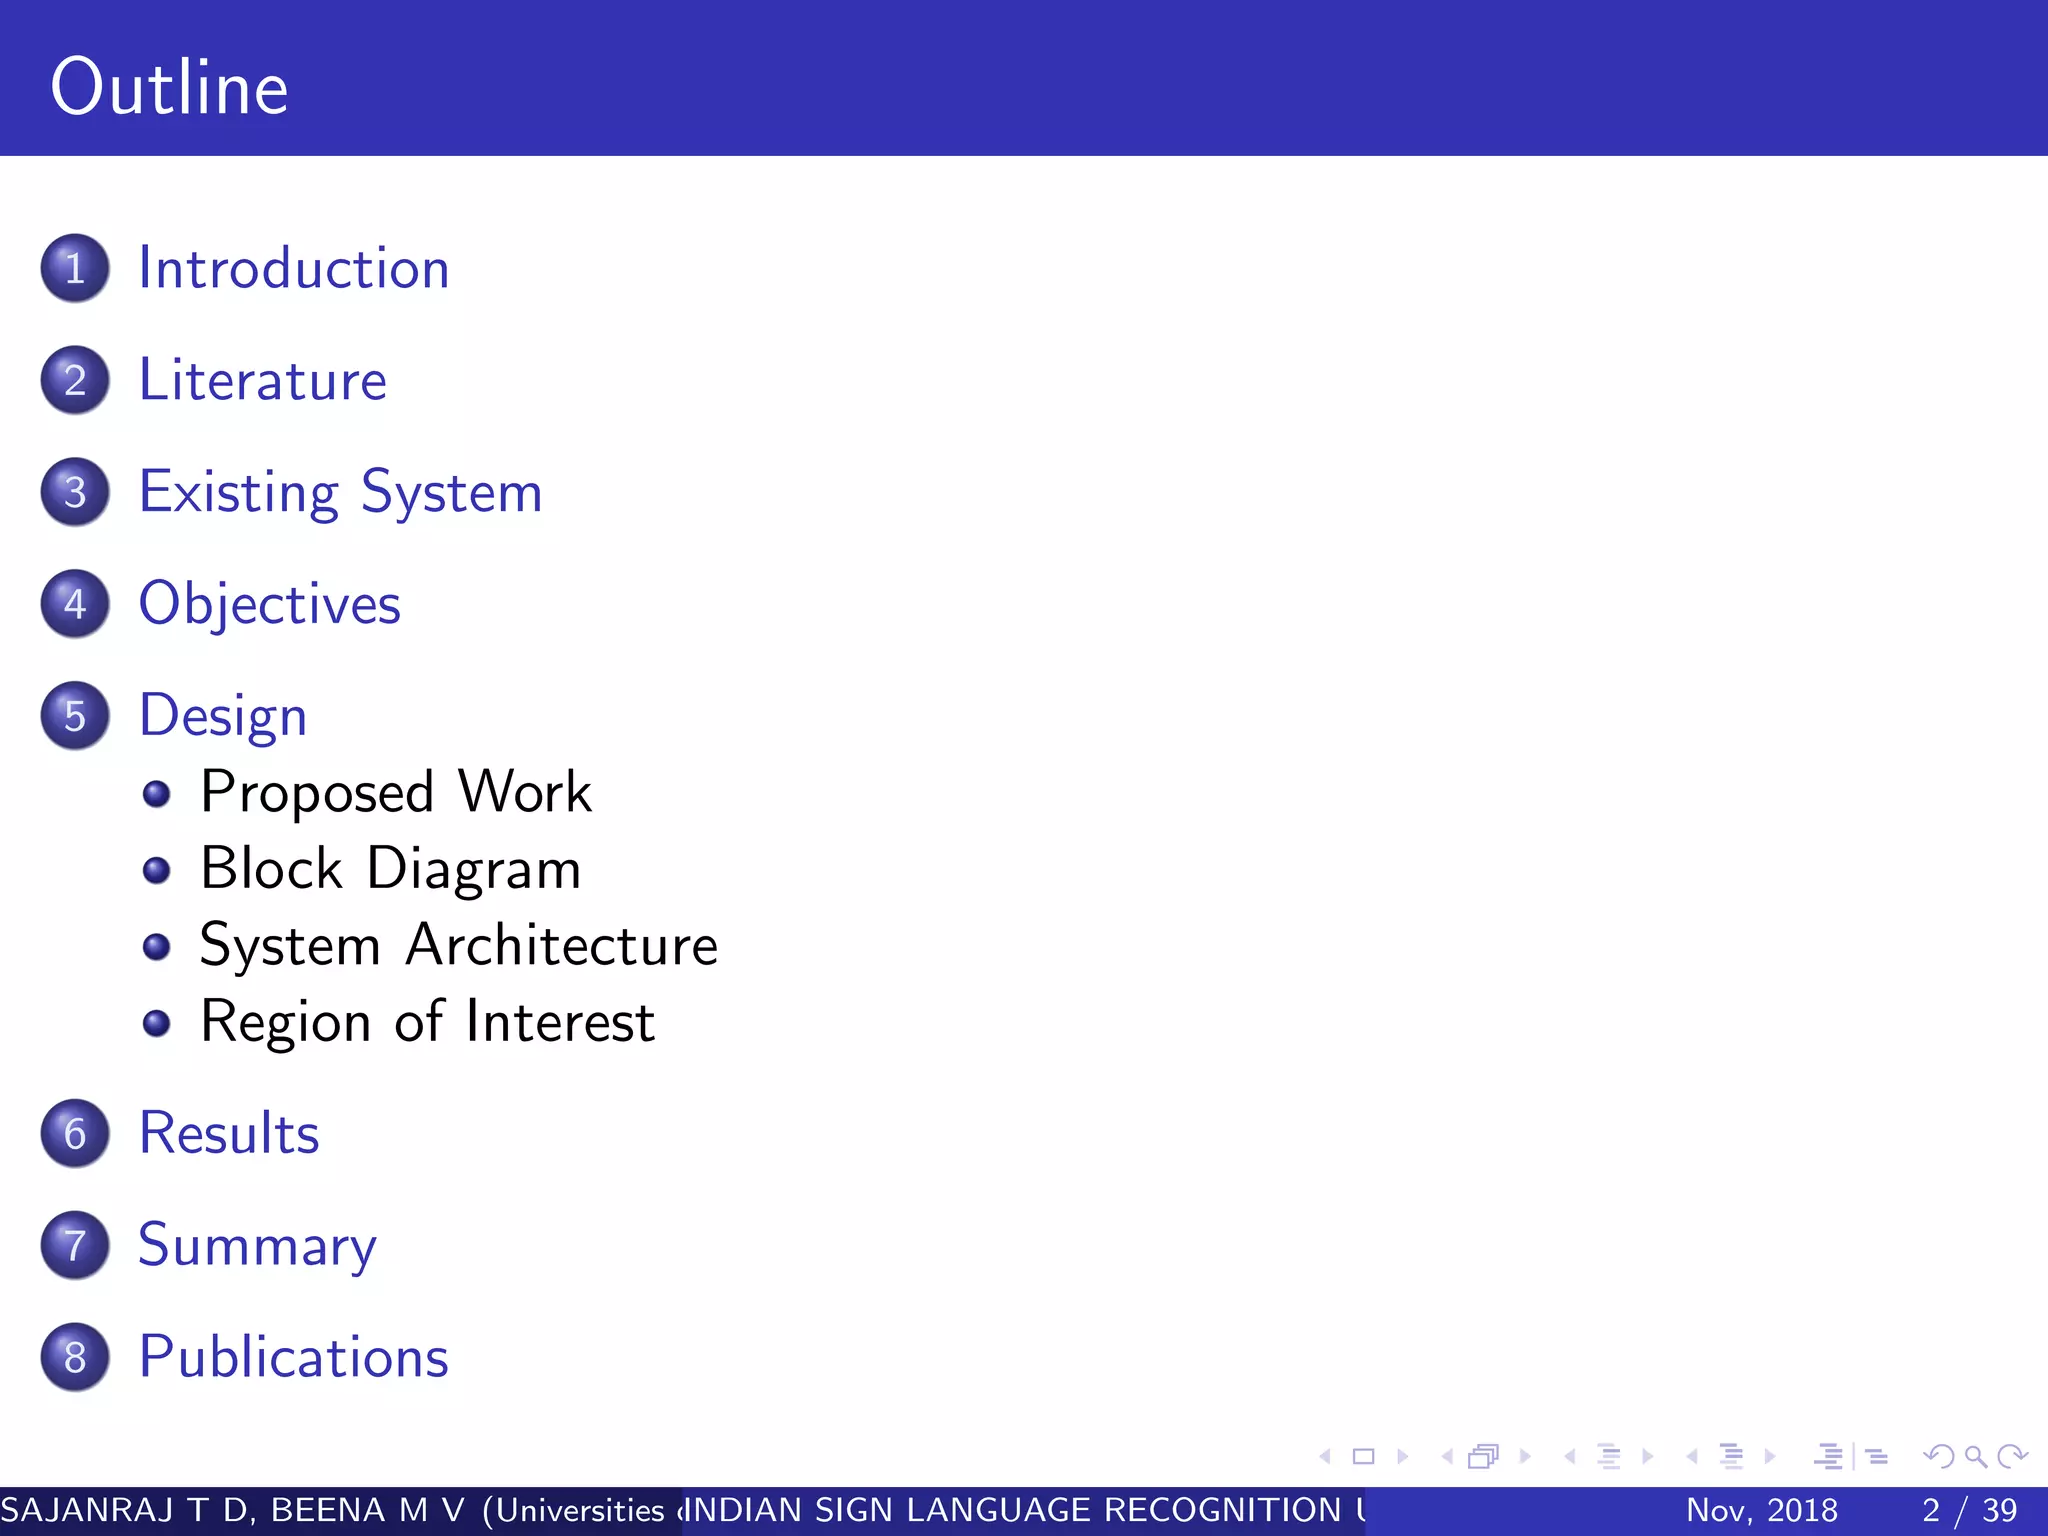Image resolution: width=2048 pixels, height=1536 pixels.
Task: Click the next slide arrow beside slide icon
Action: (1403, 1457)
